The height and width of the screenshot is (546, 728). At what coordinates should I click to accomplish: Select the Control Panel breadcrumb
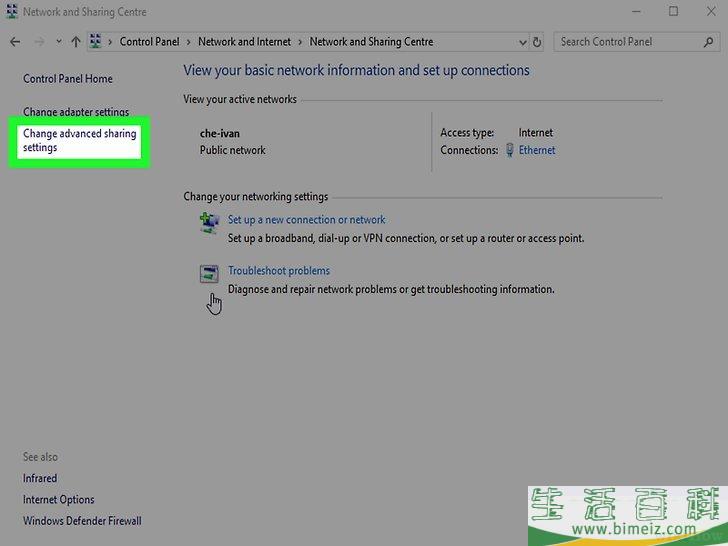(x=149, y=42)
